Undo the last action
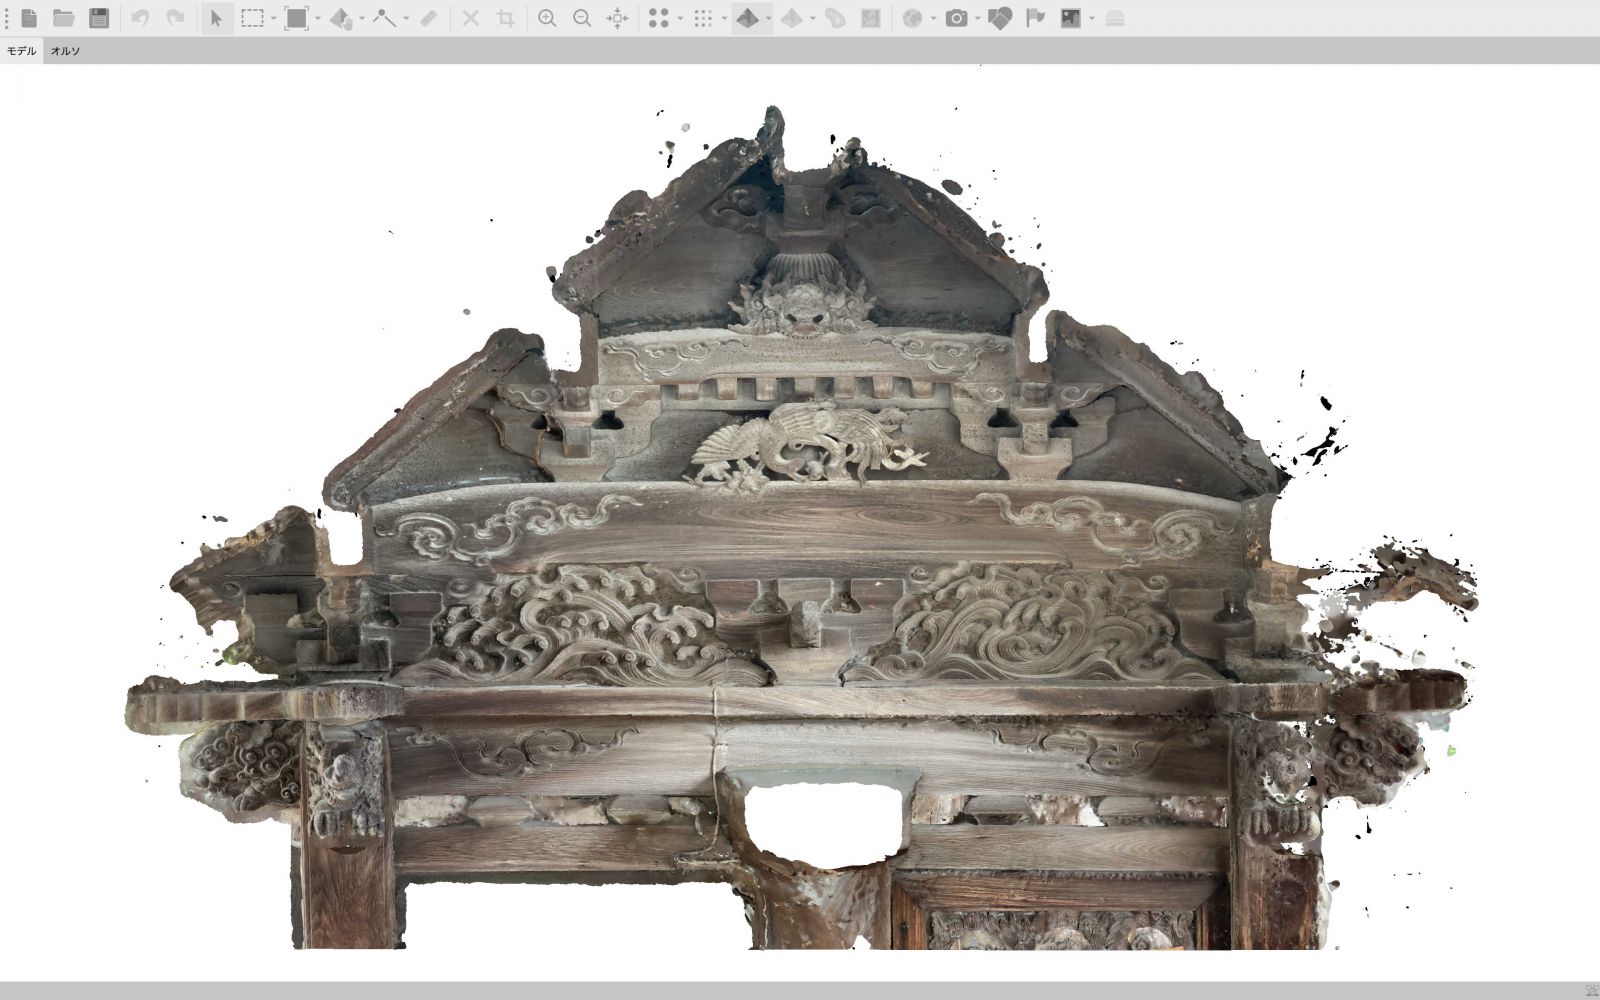This screenshot has width=1600, height=1000. 140,18
